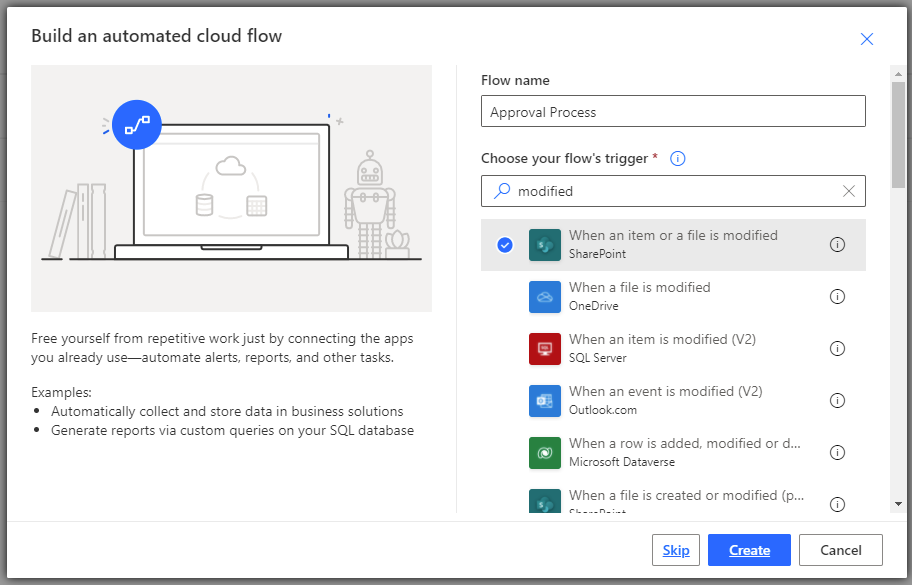The height and width of the screenshot is (585, 912).
Task: Click the OneDrive icon for file modified trigger
Action: coord(544,297)
